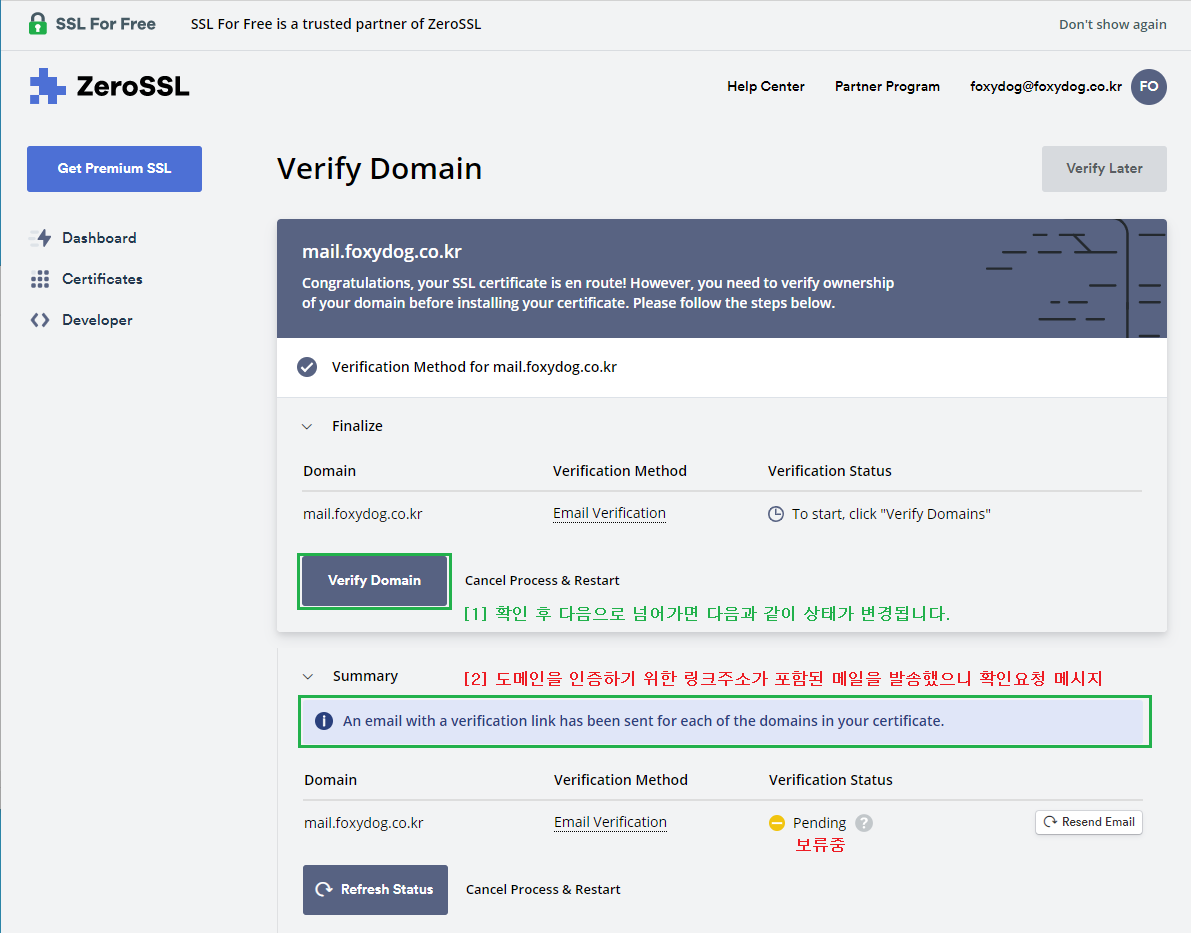Click the Pending status text

tap(819, 823)
